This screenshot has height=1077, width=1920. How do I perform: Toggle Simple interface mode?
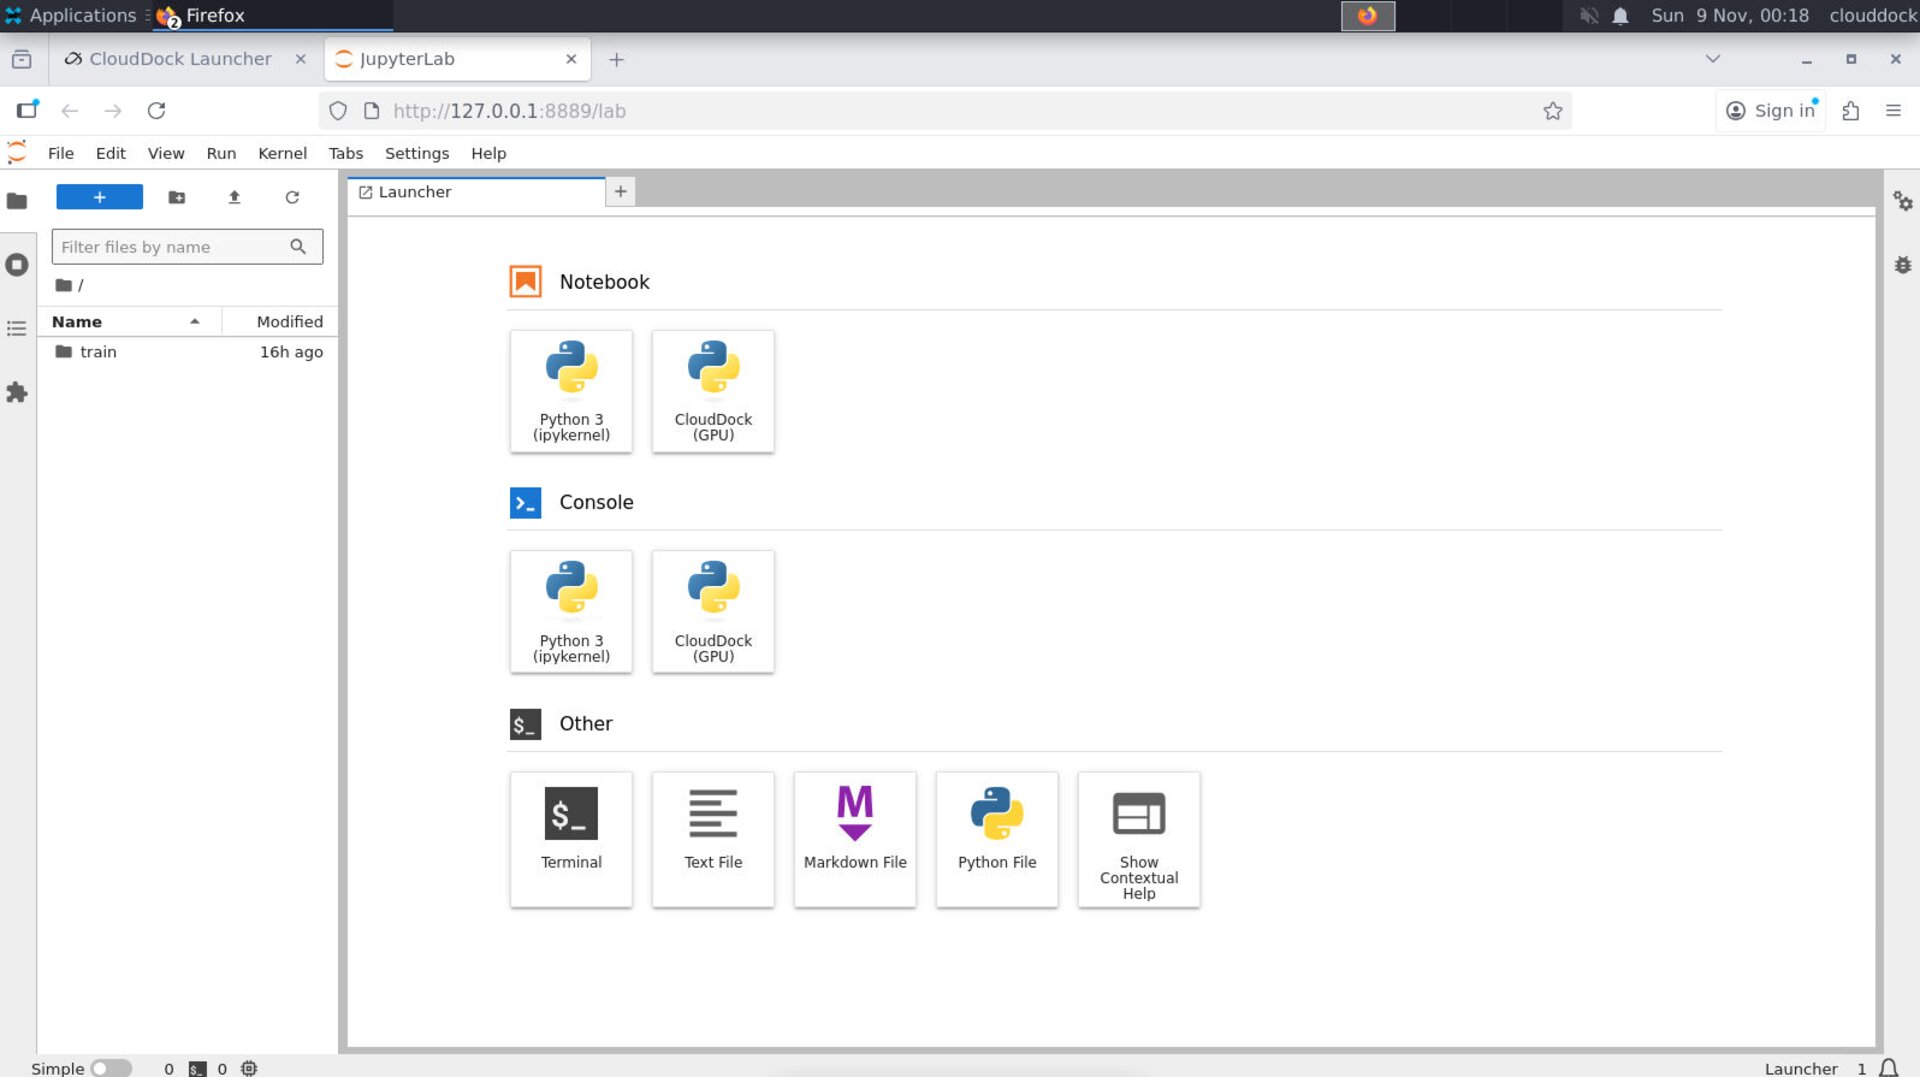click(x=112, y=1068)
